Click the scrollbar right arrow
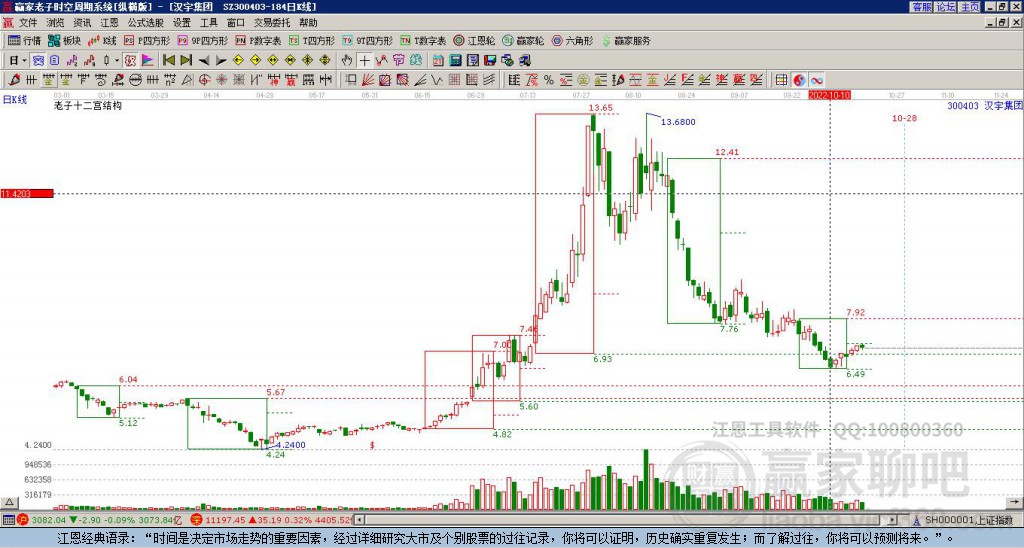The width and height of the screenshot is (1024, 548). click(x=892, y=520)
